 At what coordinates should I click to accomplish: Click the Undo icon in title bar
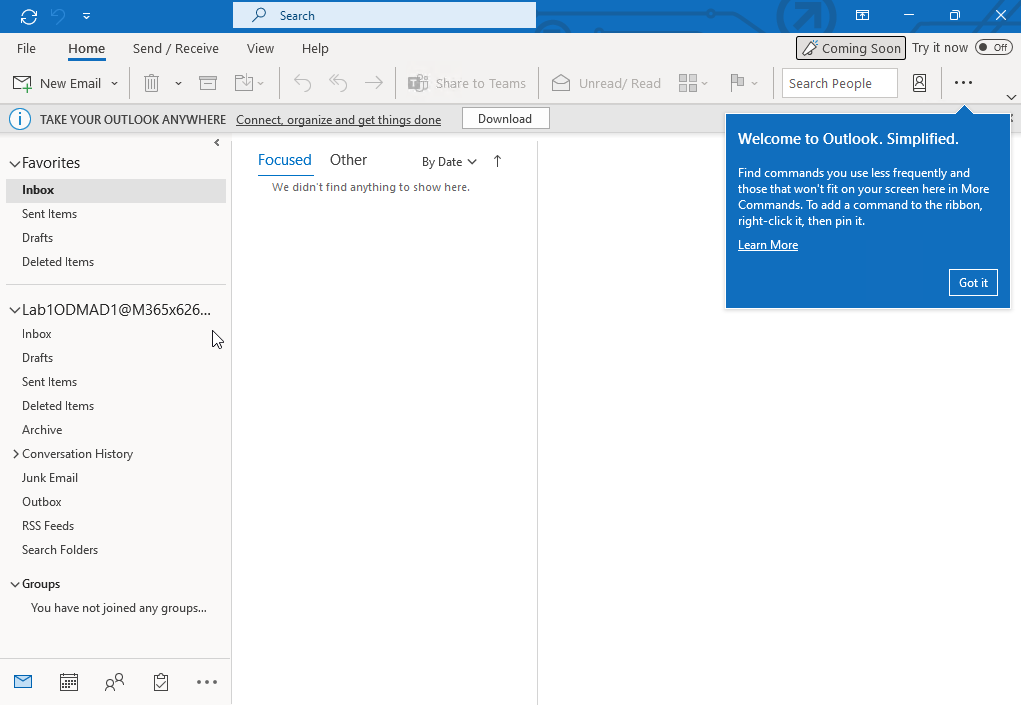pos(58,16)
